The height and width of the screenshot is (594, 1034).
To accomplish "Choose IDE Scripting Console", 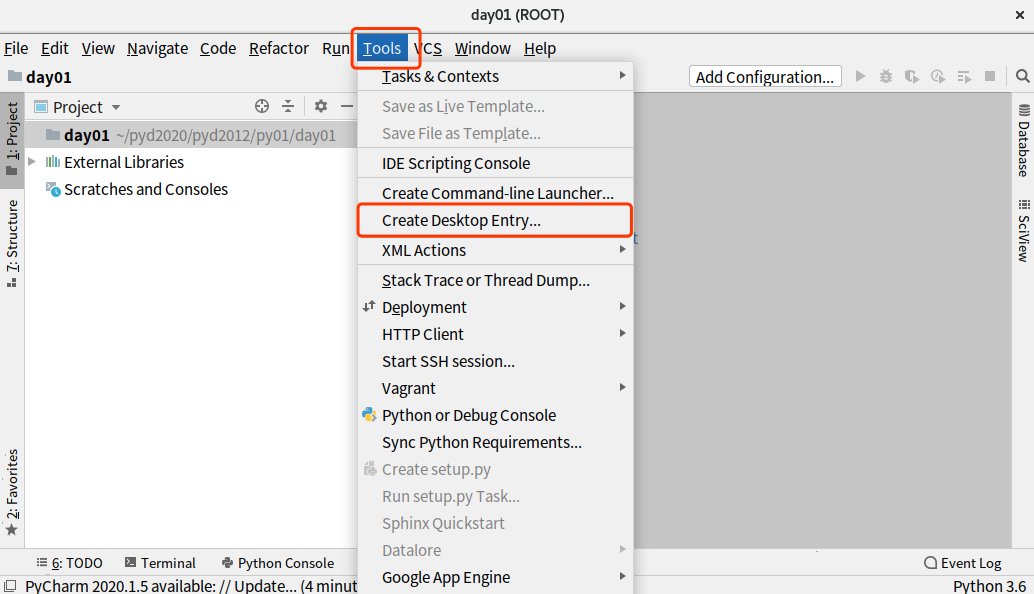I will click(495, 163).
